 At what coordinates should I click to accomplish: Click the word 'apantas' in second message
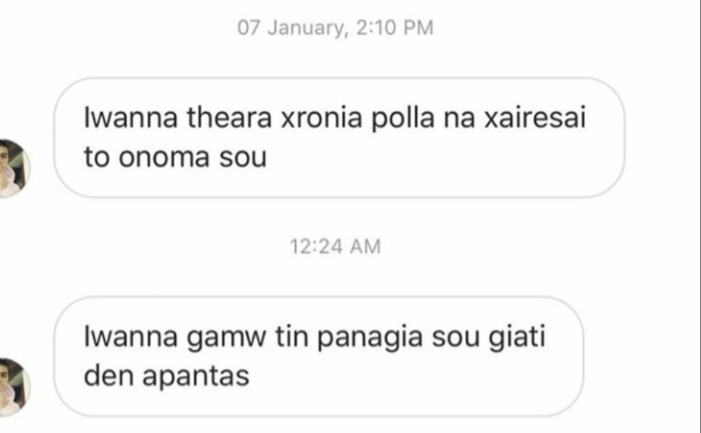196,376
